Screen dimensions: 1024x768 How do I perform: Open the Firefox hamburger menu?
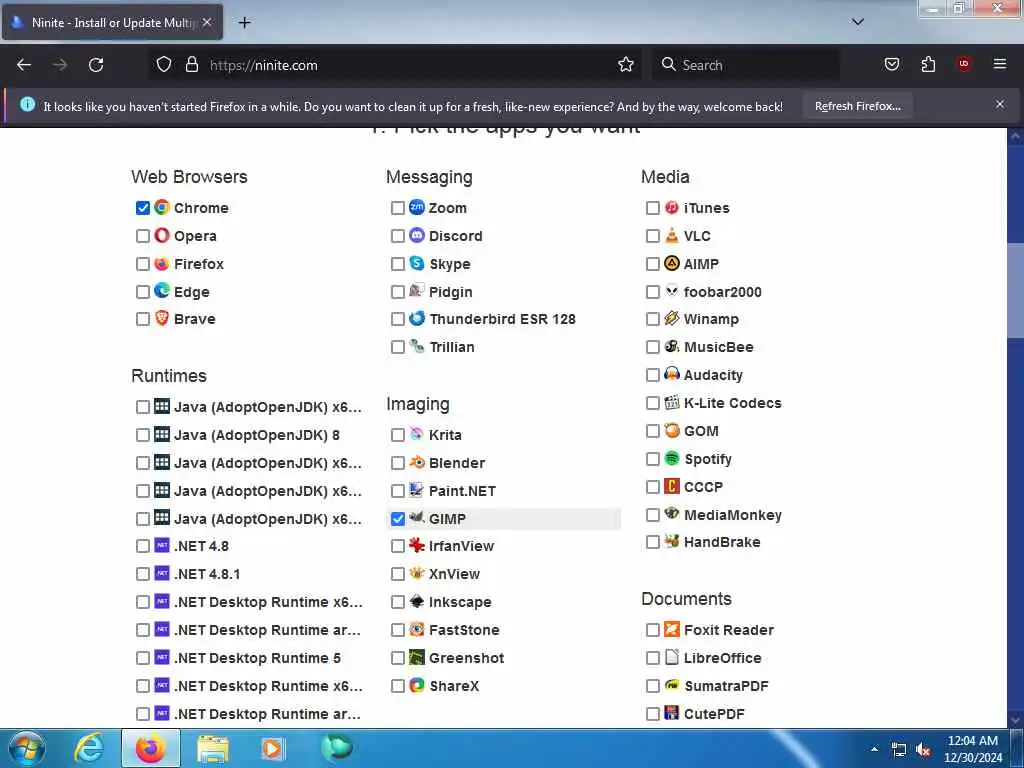coord(1000,64)
